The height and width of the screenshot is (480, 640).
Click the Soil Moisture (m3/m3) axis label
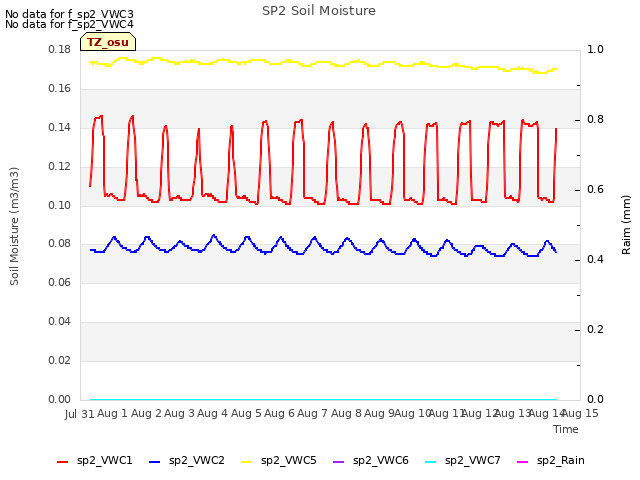pos(14,226)
